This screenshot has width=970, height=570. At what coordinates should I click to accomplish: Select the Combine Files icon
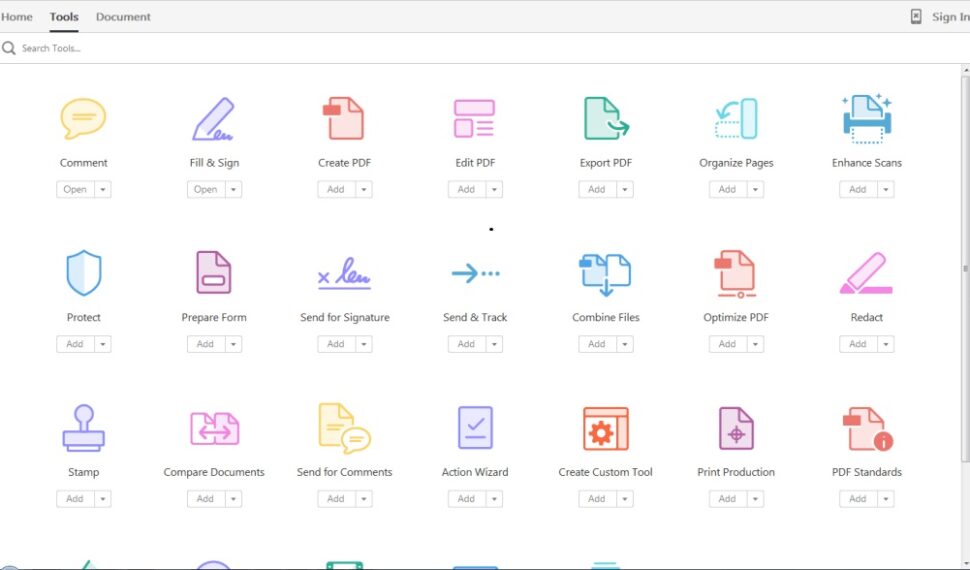(x=605, y=274)
